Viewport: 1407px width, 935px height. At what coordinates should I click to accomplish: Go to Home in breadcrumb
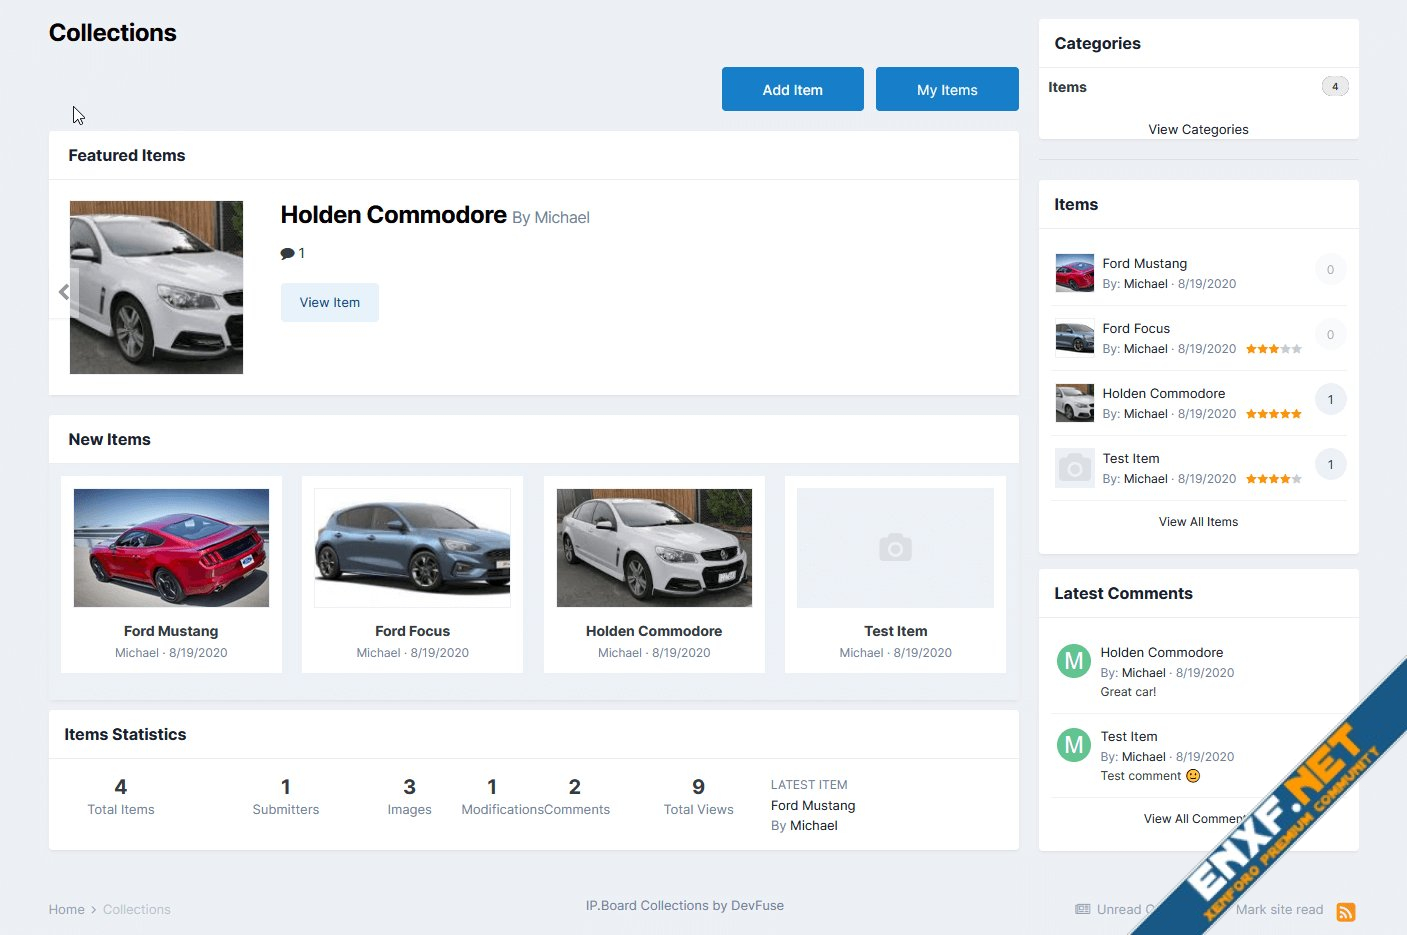(66, 910)
